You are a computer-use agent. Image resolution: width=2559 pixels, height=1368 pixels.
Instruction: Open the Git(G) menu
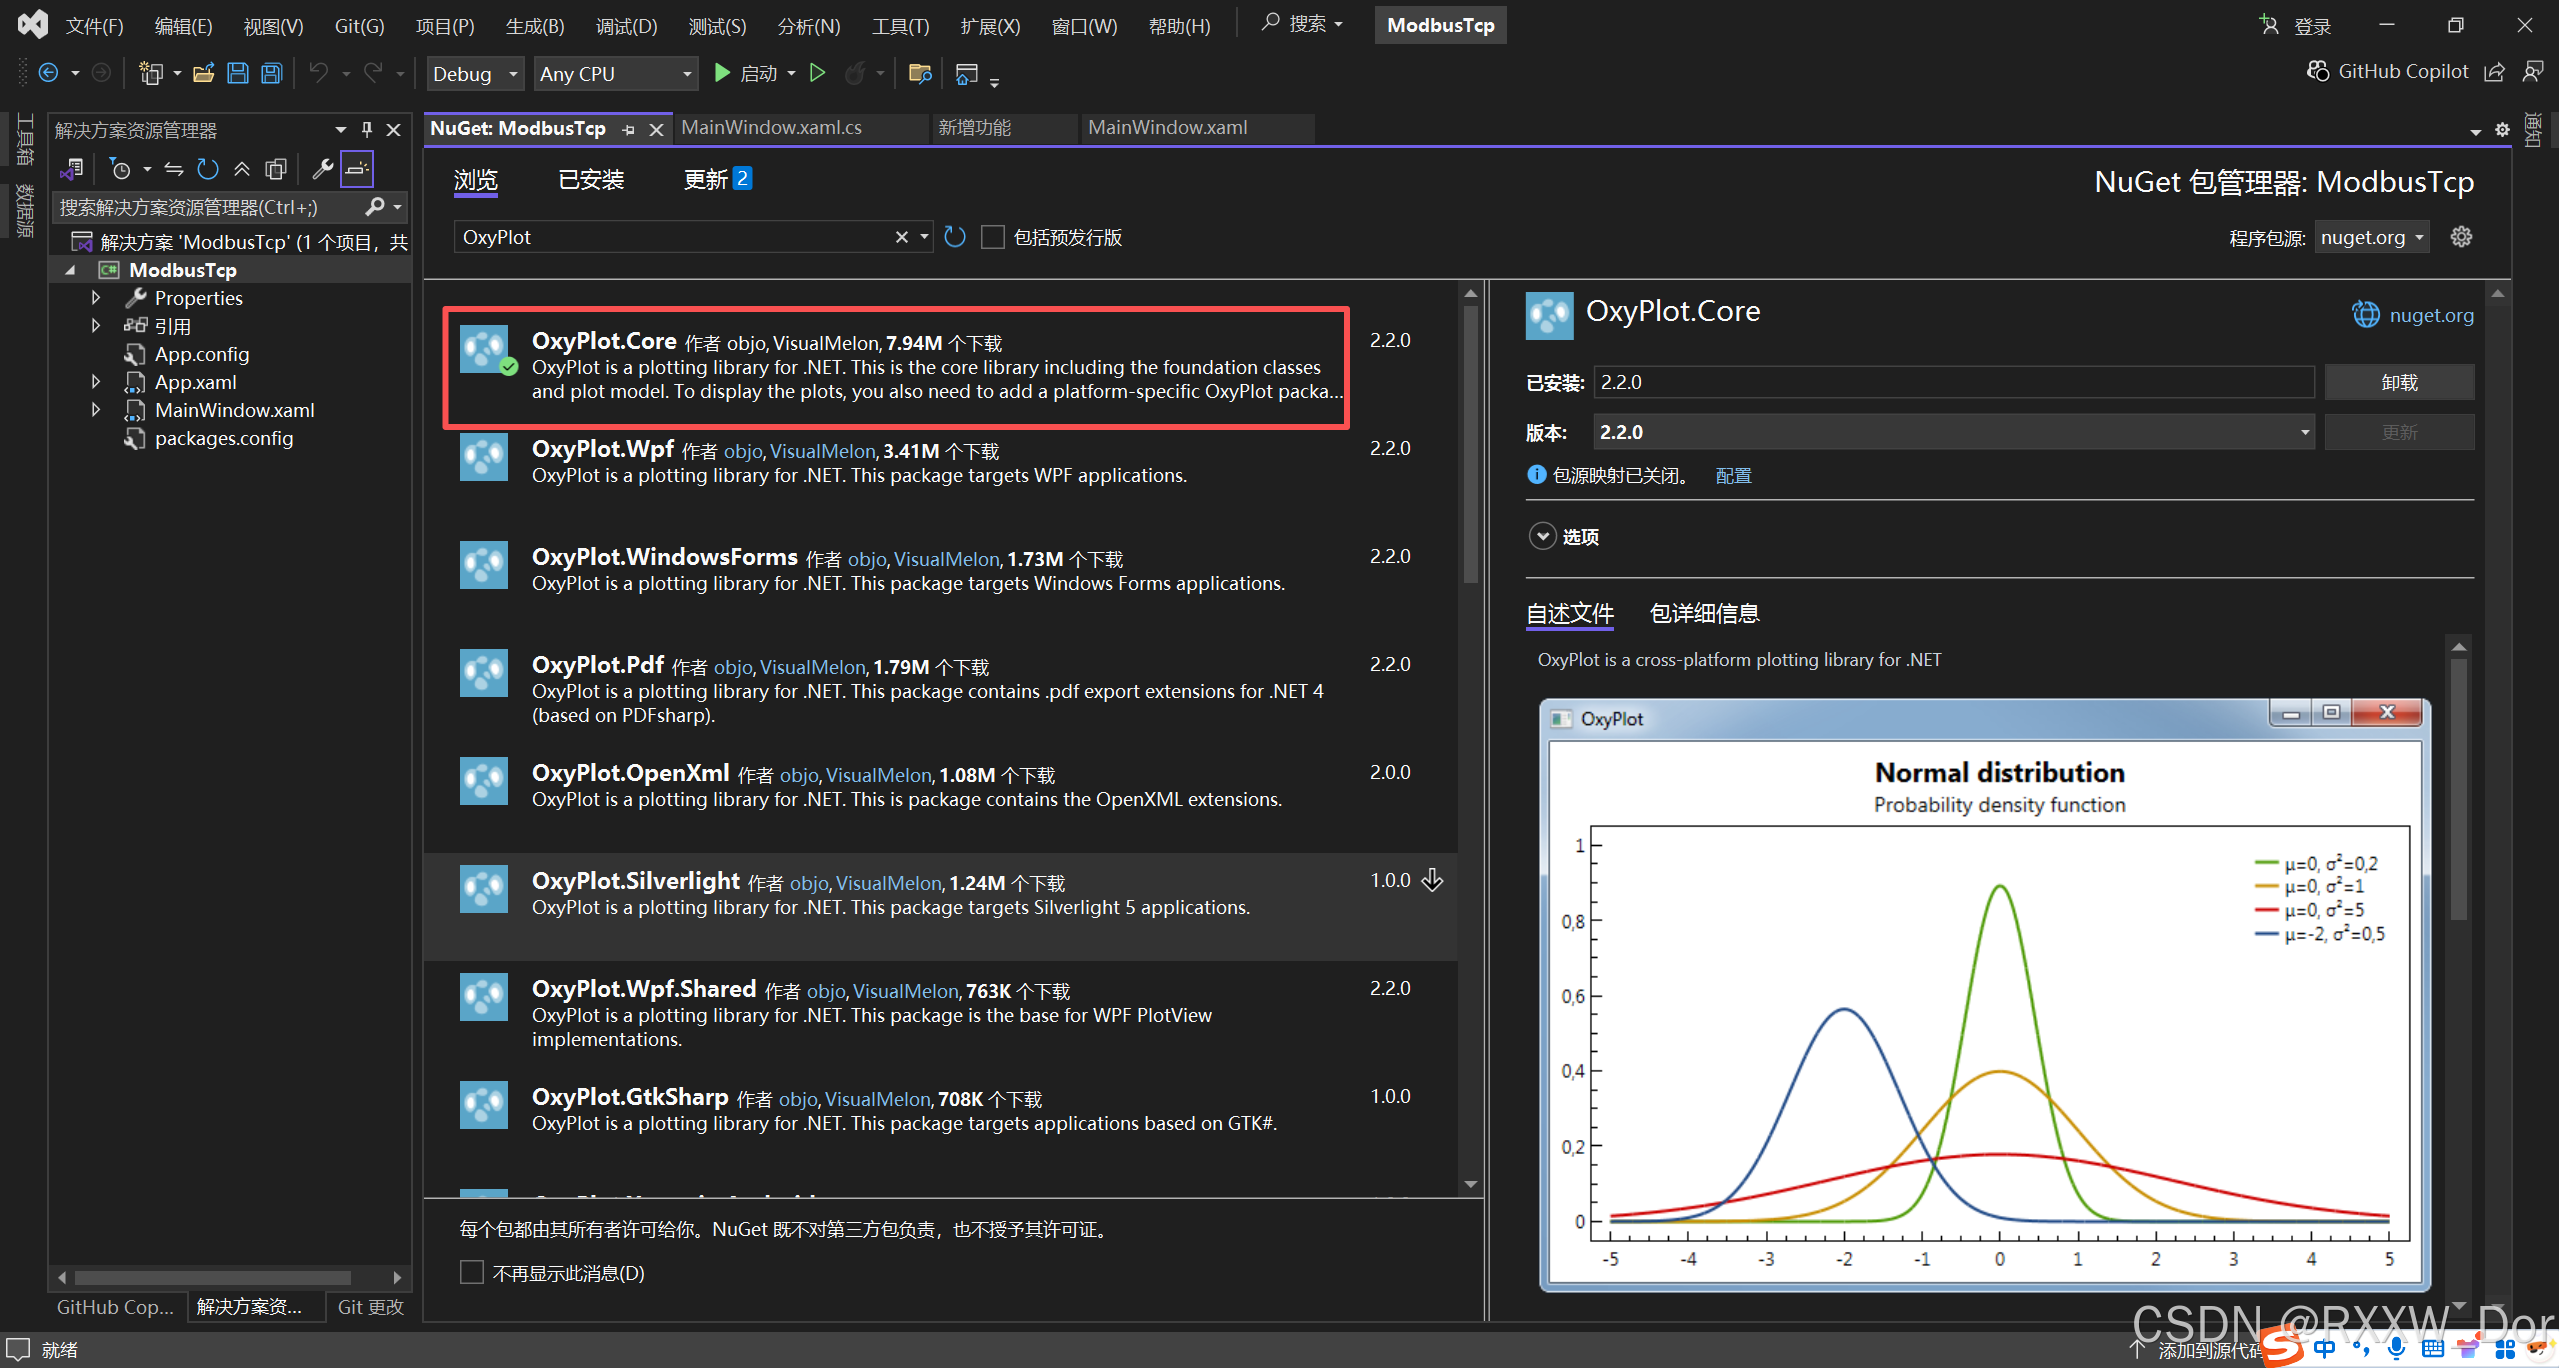359,26
